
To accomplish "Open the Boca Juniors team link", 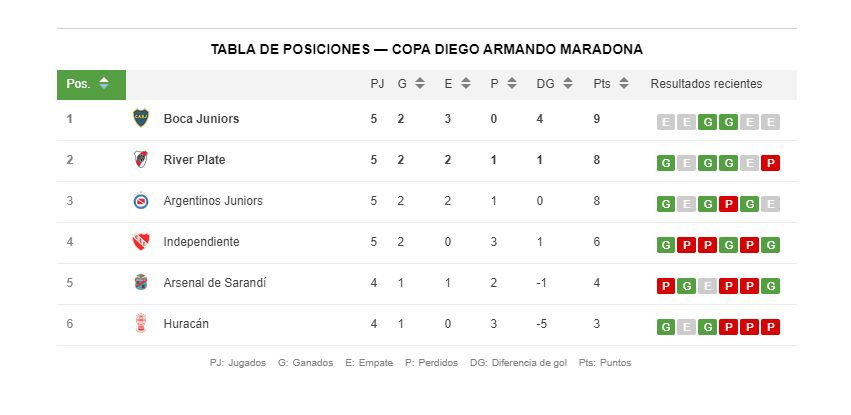I will pos(201,119).
